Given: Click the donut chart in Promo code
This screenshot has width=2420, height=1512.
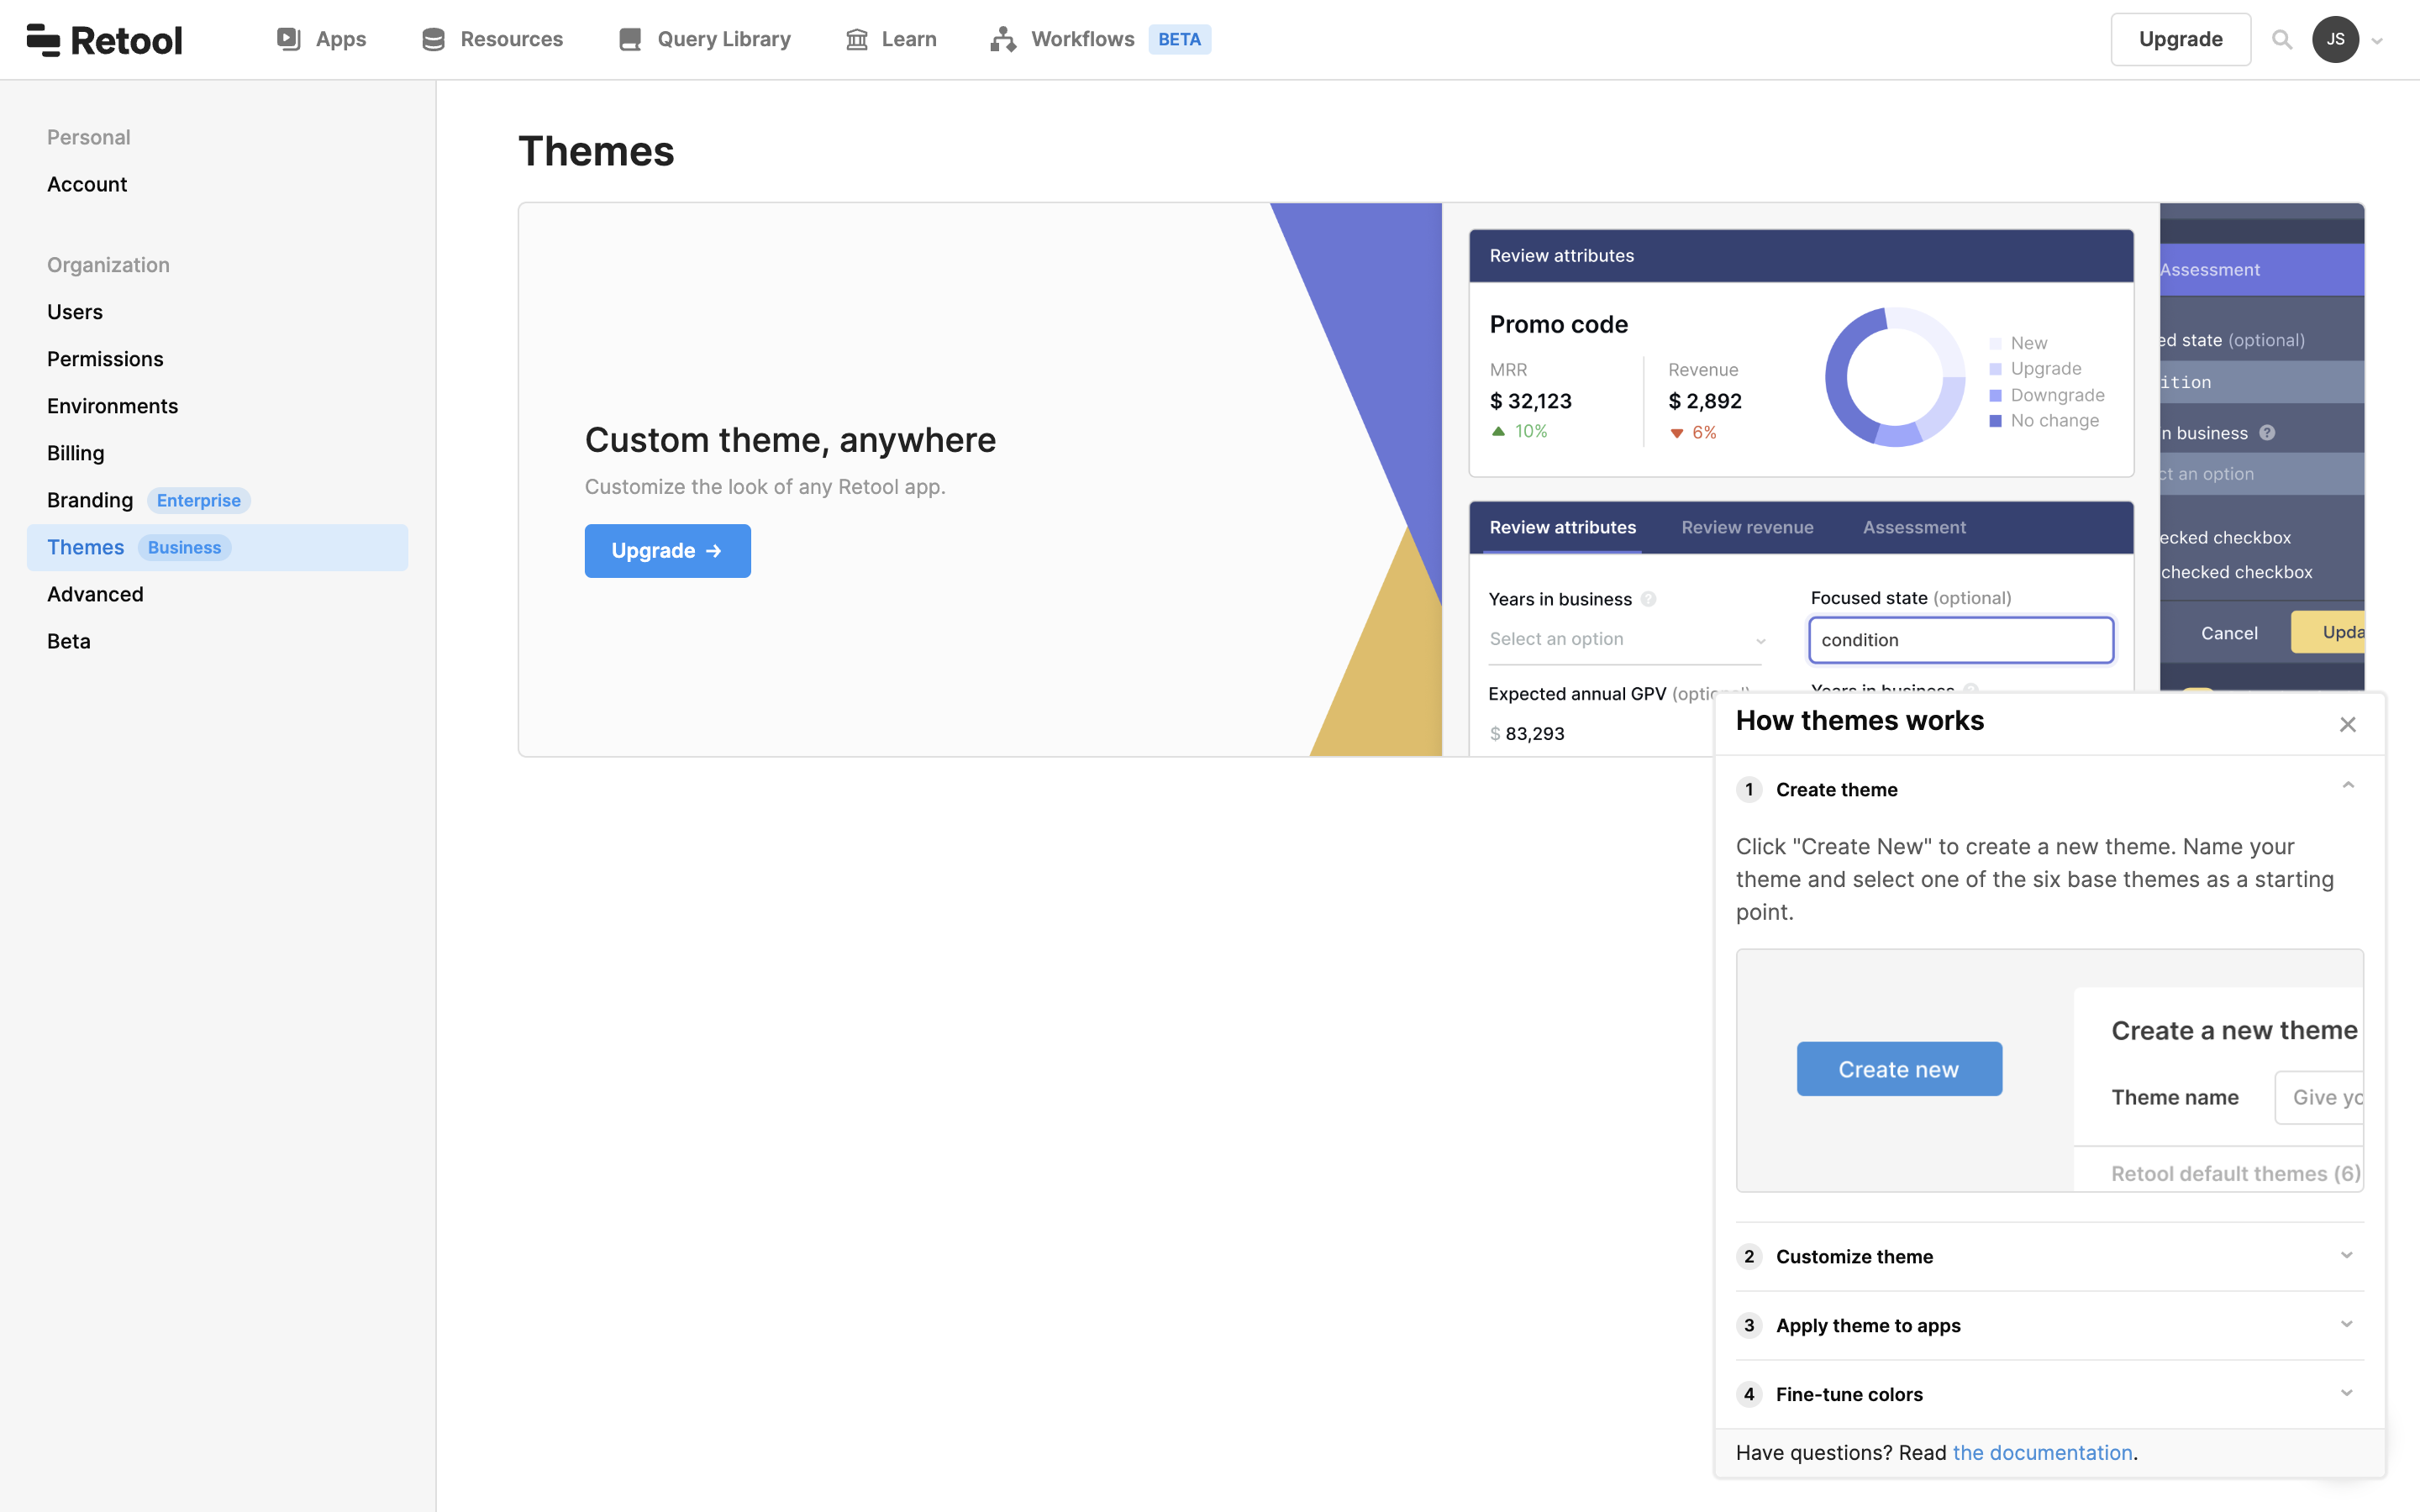Looking at the screenshot, I should point(1894,376).
